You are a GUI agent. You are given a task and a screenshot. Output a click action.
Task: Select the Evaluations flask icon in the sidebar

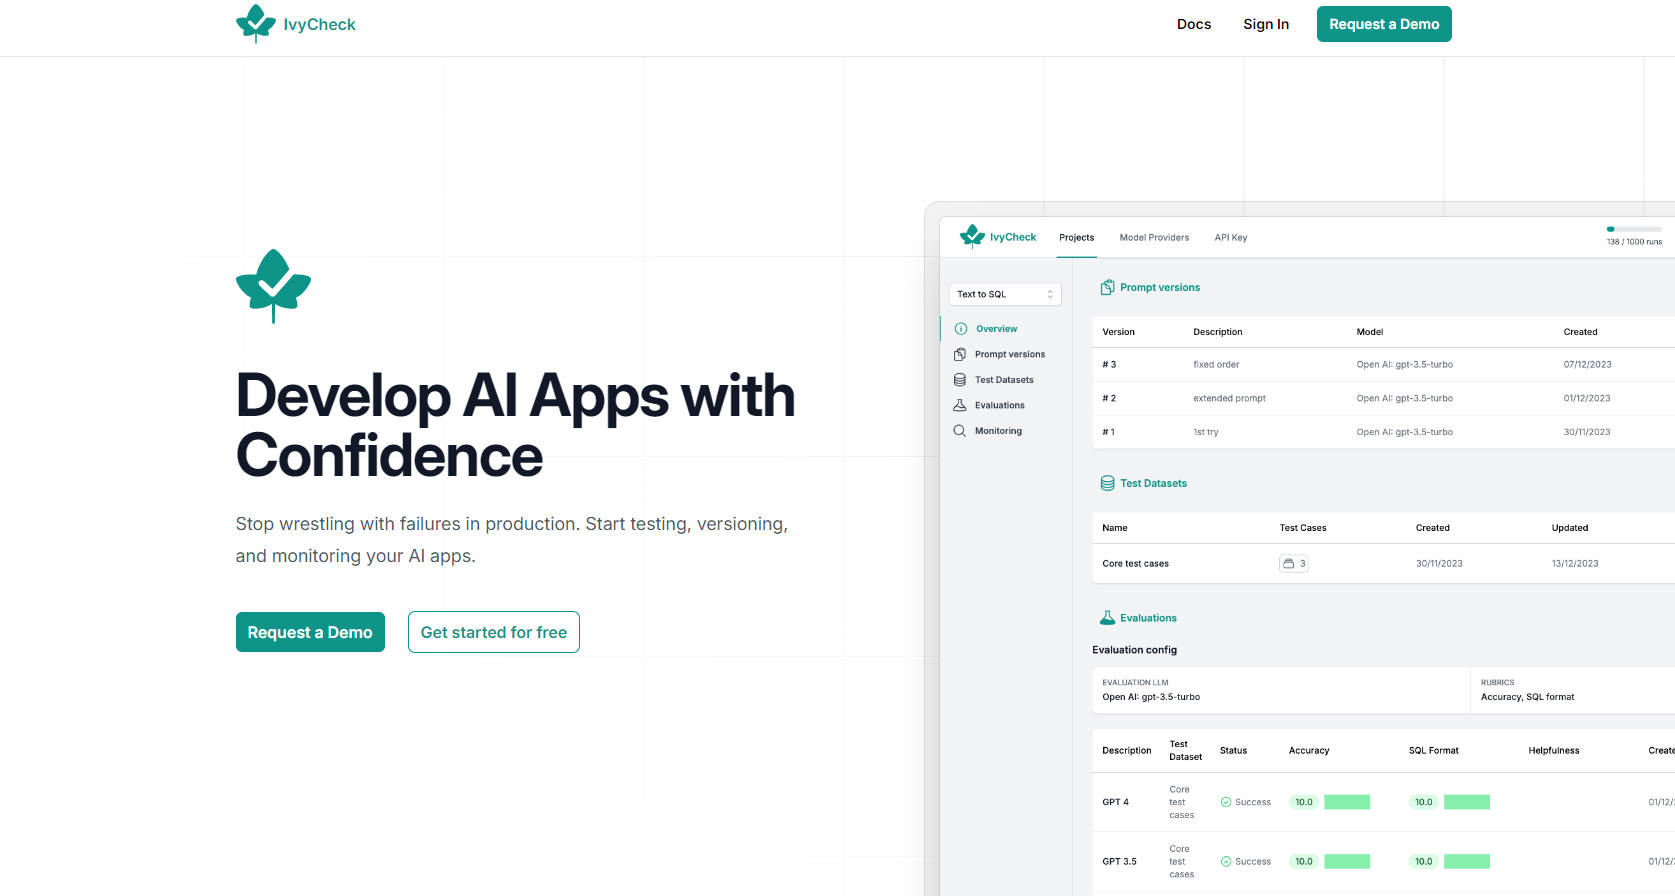[x=960, y=405]
